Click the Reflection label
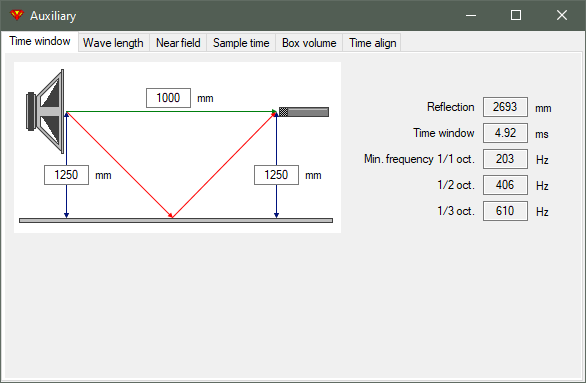Viewport: 586px width, 383px height. pyautogui.click(x=451, y=107)
